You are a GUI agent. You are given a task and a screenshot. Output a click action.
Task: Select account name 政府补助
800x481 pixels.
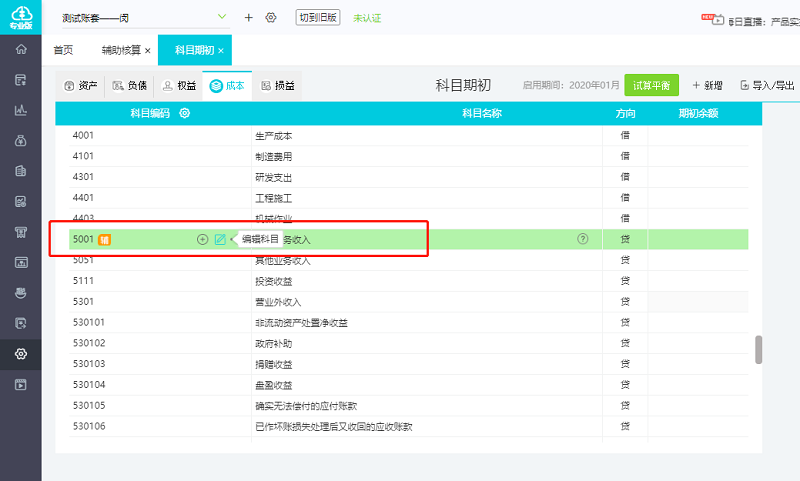point(273,344)
